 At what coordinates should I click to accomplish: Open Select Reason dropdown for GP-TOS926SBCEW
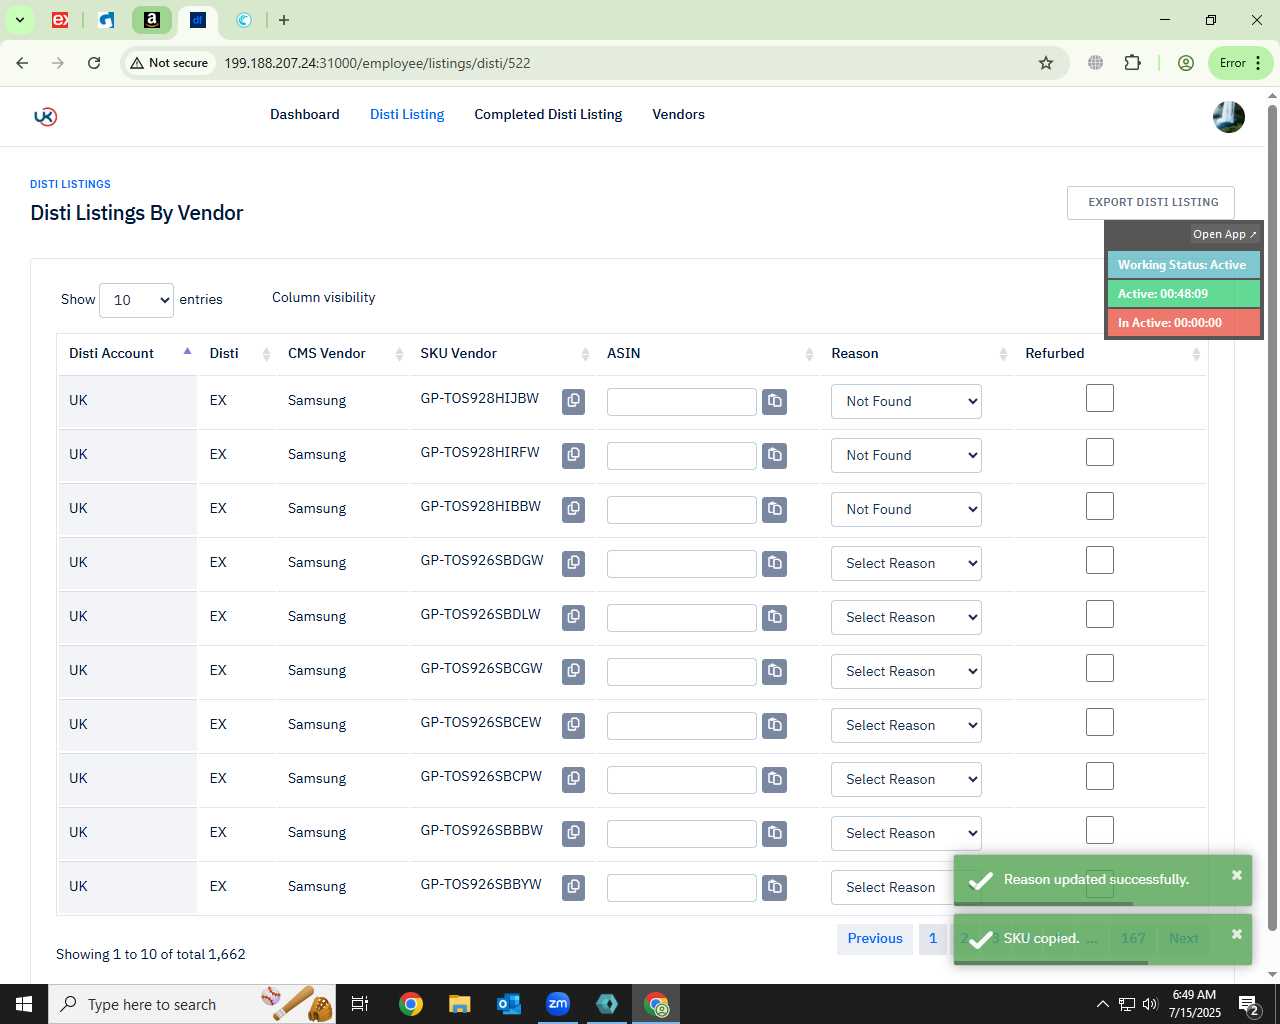click(906, 725)
